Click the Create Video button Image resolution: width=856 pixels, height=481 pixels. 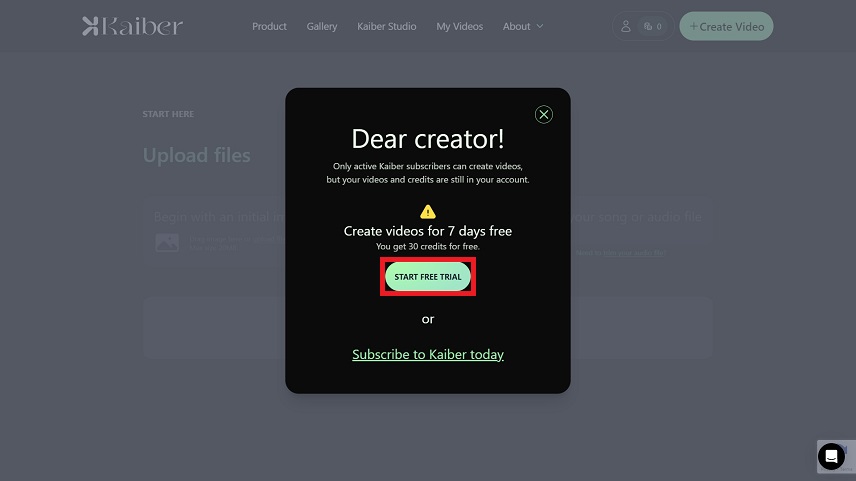726,26
